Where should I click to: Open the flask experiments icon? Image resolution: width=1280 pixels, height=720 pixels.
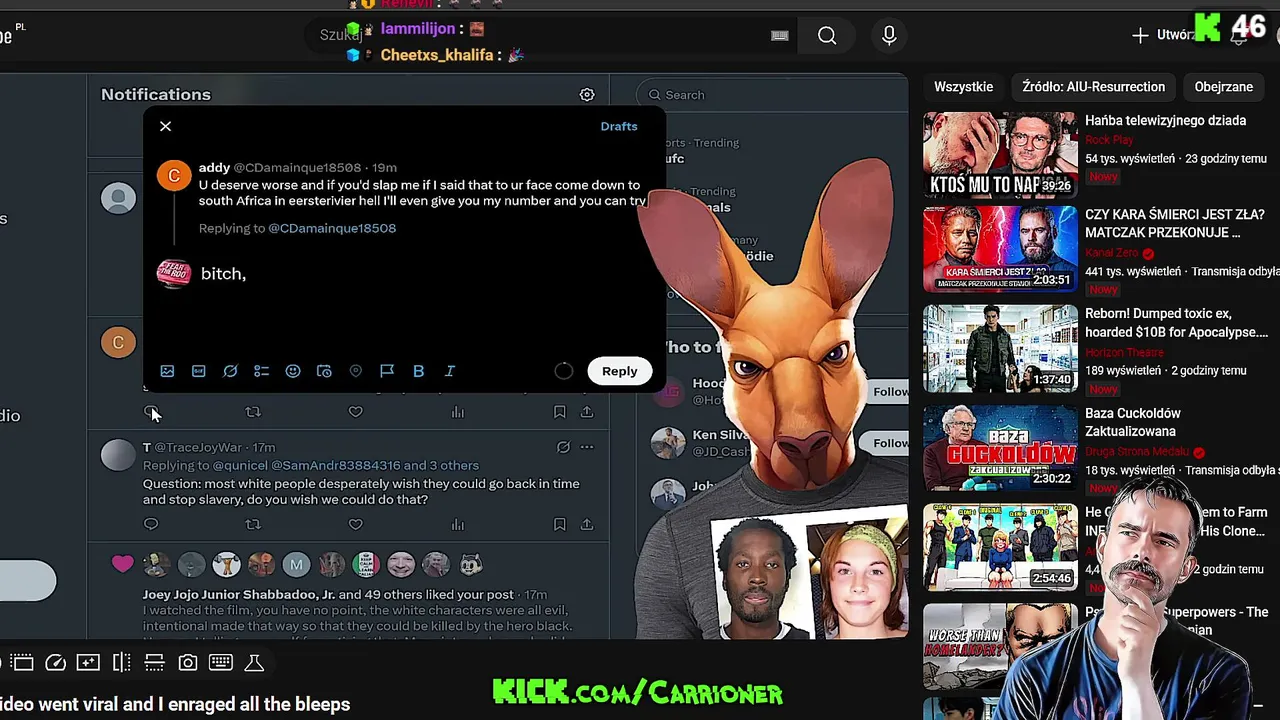click(x=254, y=662)
